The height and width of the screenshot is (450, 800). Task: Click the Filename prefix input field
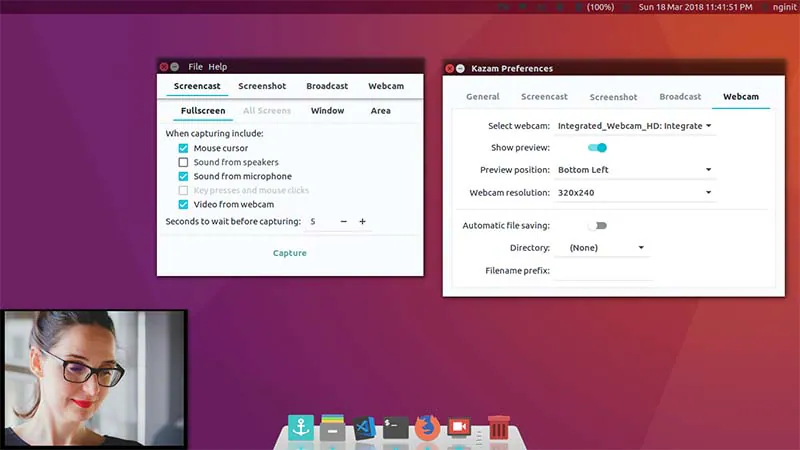[603, 270]
